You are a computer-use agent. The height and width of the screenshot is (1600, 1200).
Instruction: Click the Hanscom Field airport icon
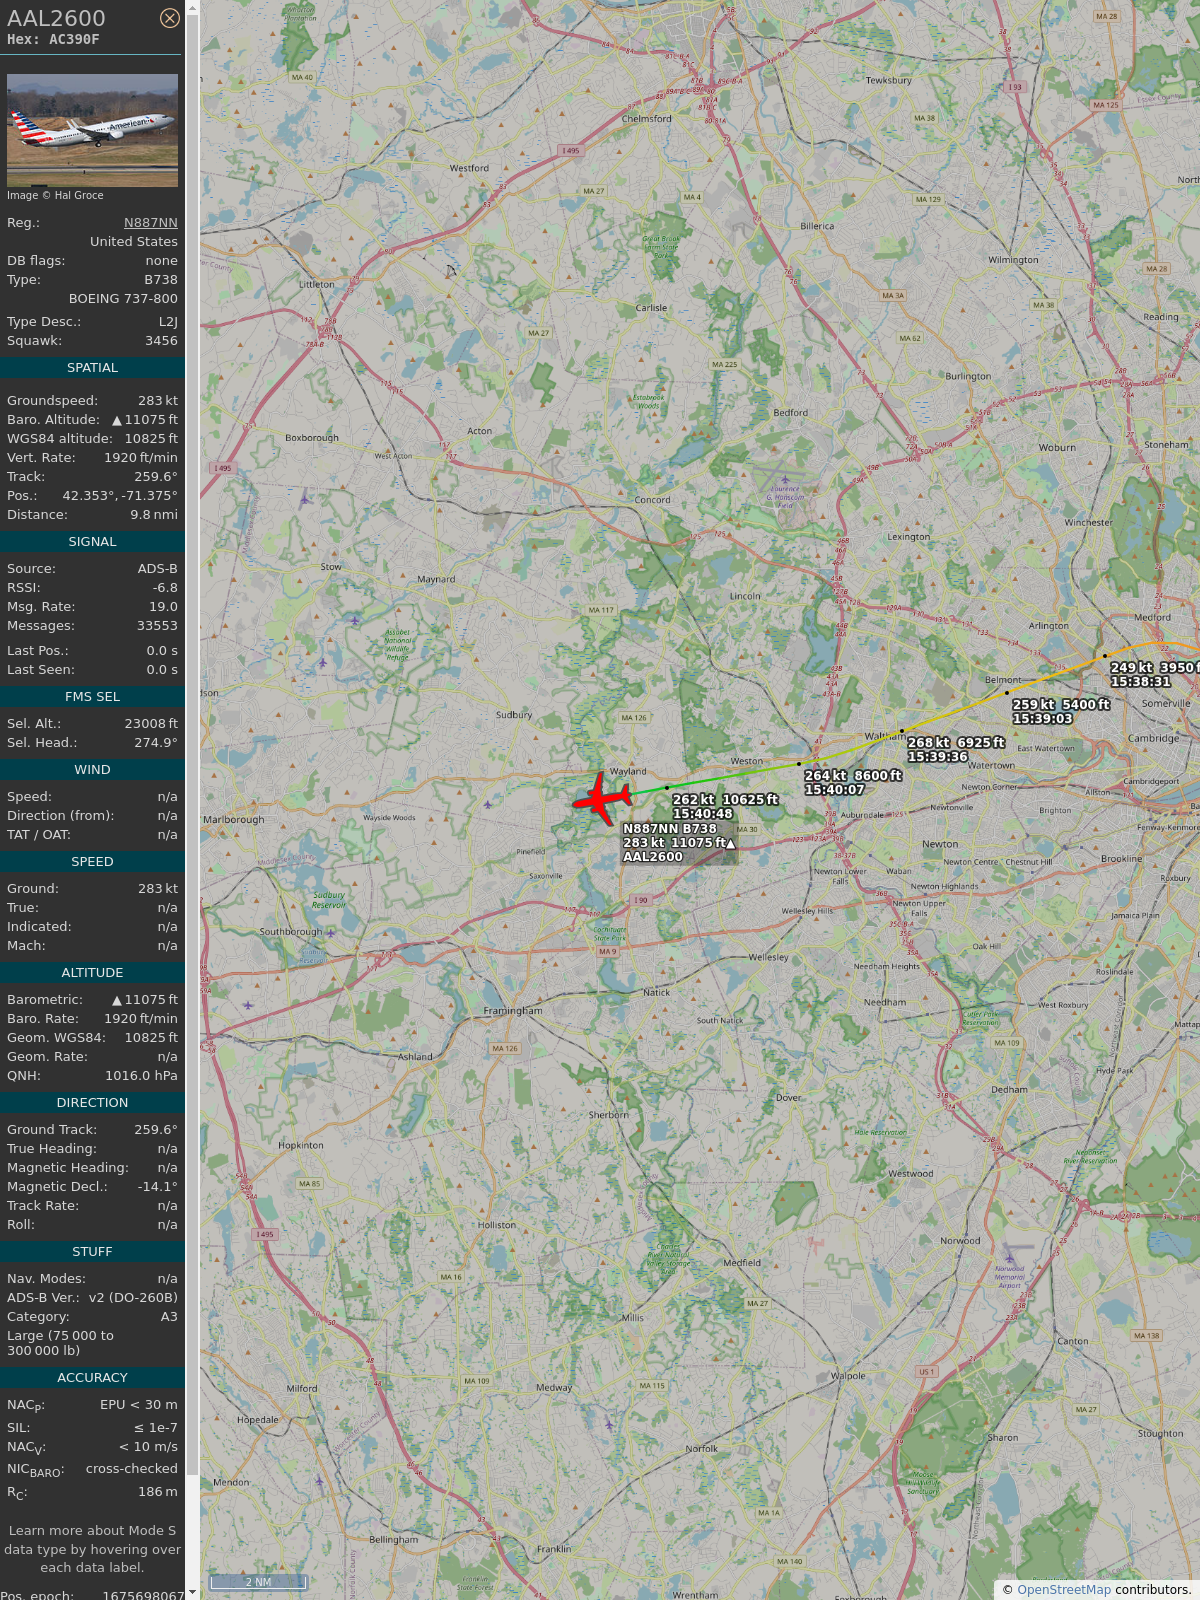[785, 482]
